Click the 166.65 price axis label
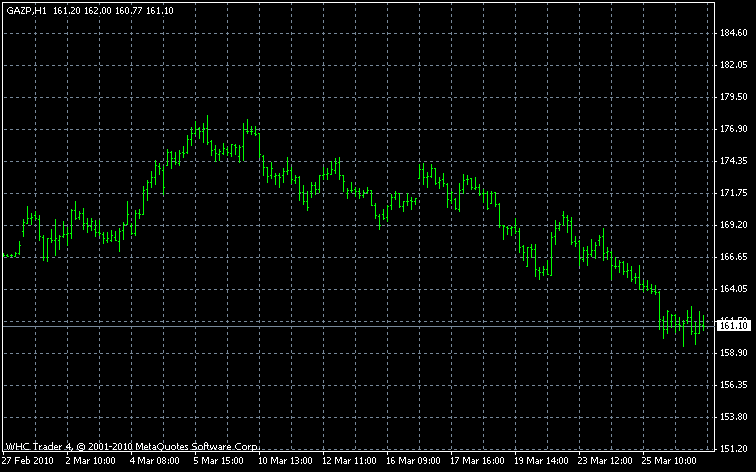This screenshot has width=756, height=472. click(735, 257)
